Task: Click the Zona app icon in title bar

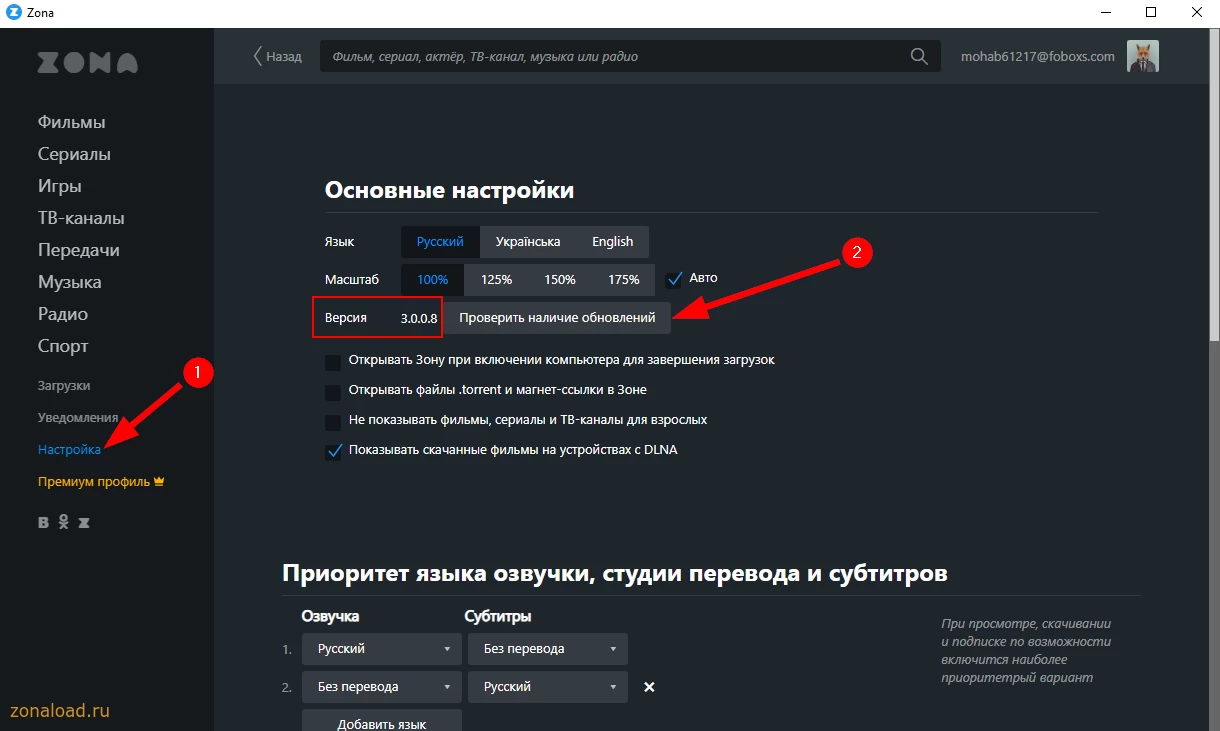Action: (13, 12)
